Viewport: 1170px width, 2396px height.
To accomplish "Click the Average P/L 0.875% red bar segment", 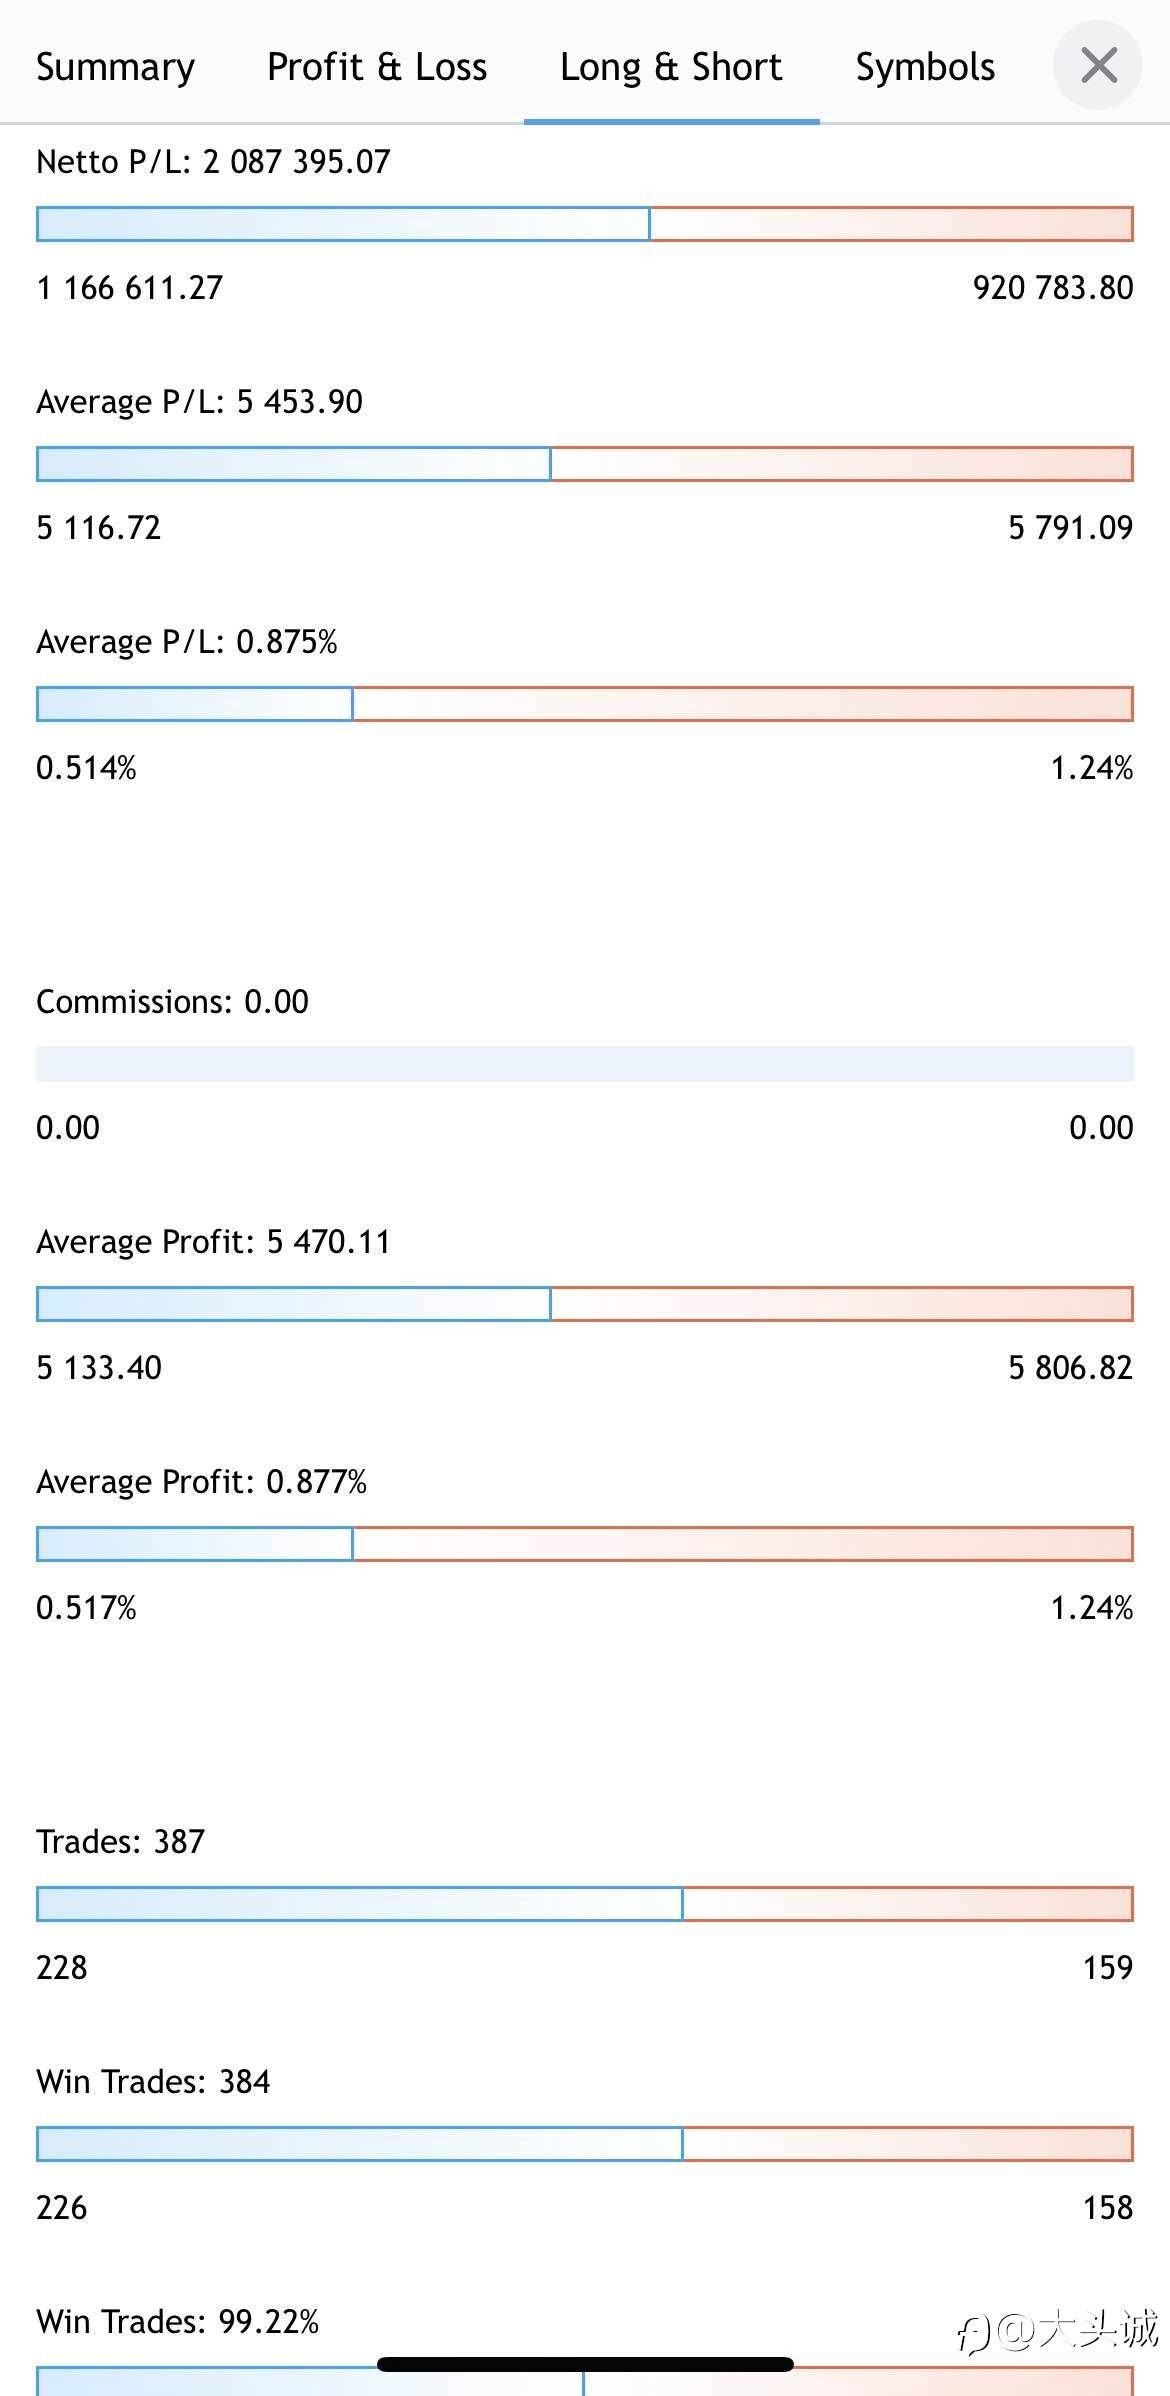I will tap(743, 704).
